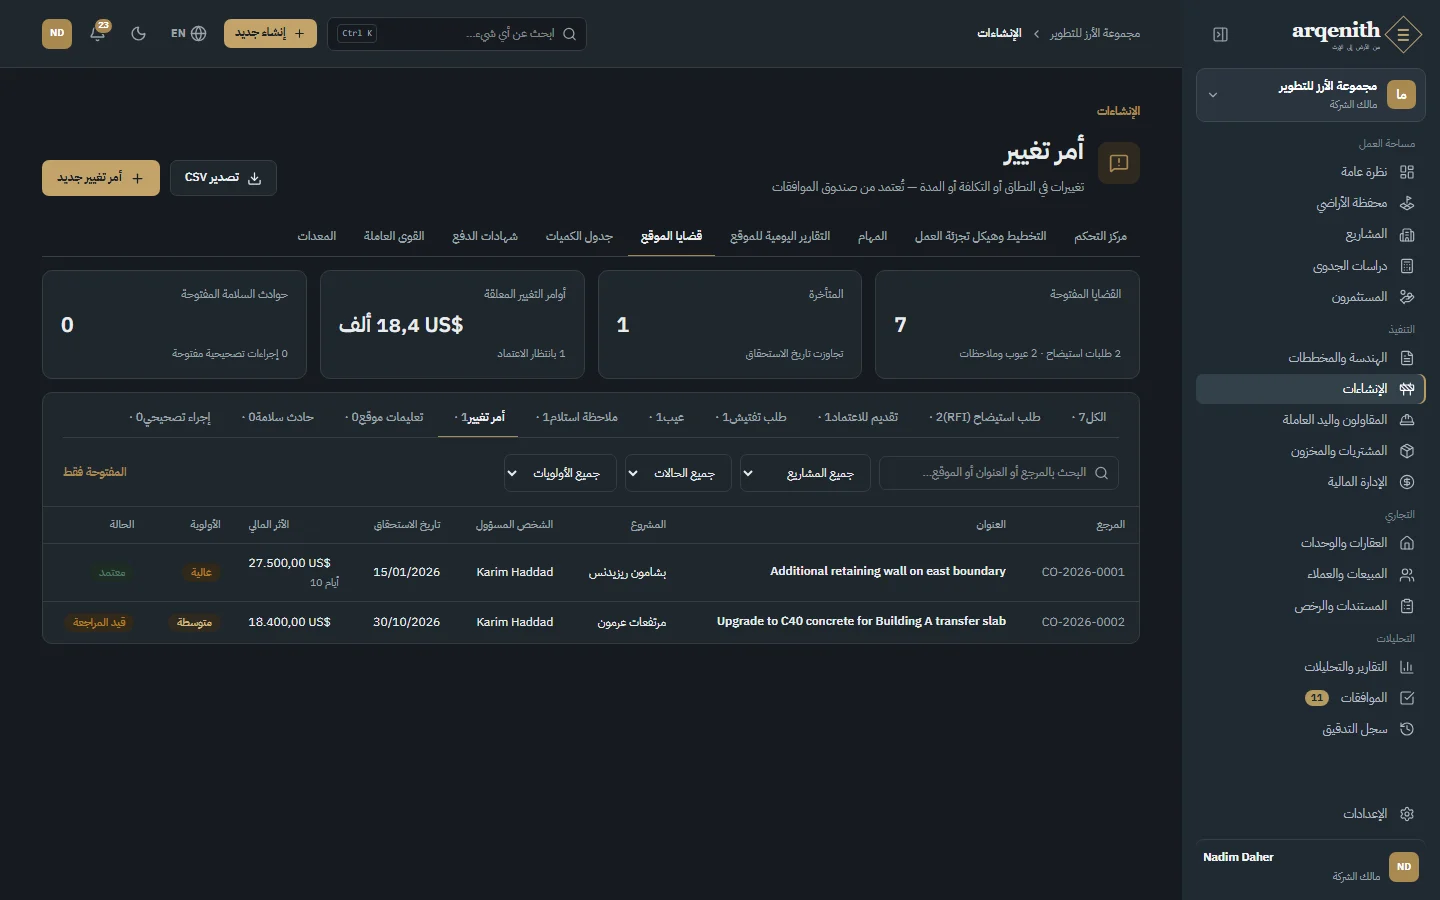
Task: Open المشتريات والمخزون icon
Action: pyautogui.click(x=1407, y=451)
